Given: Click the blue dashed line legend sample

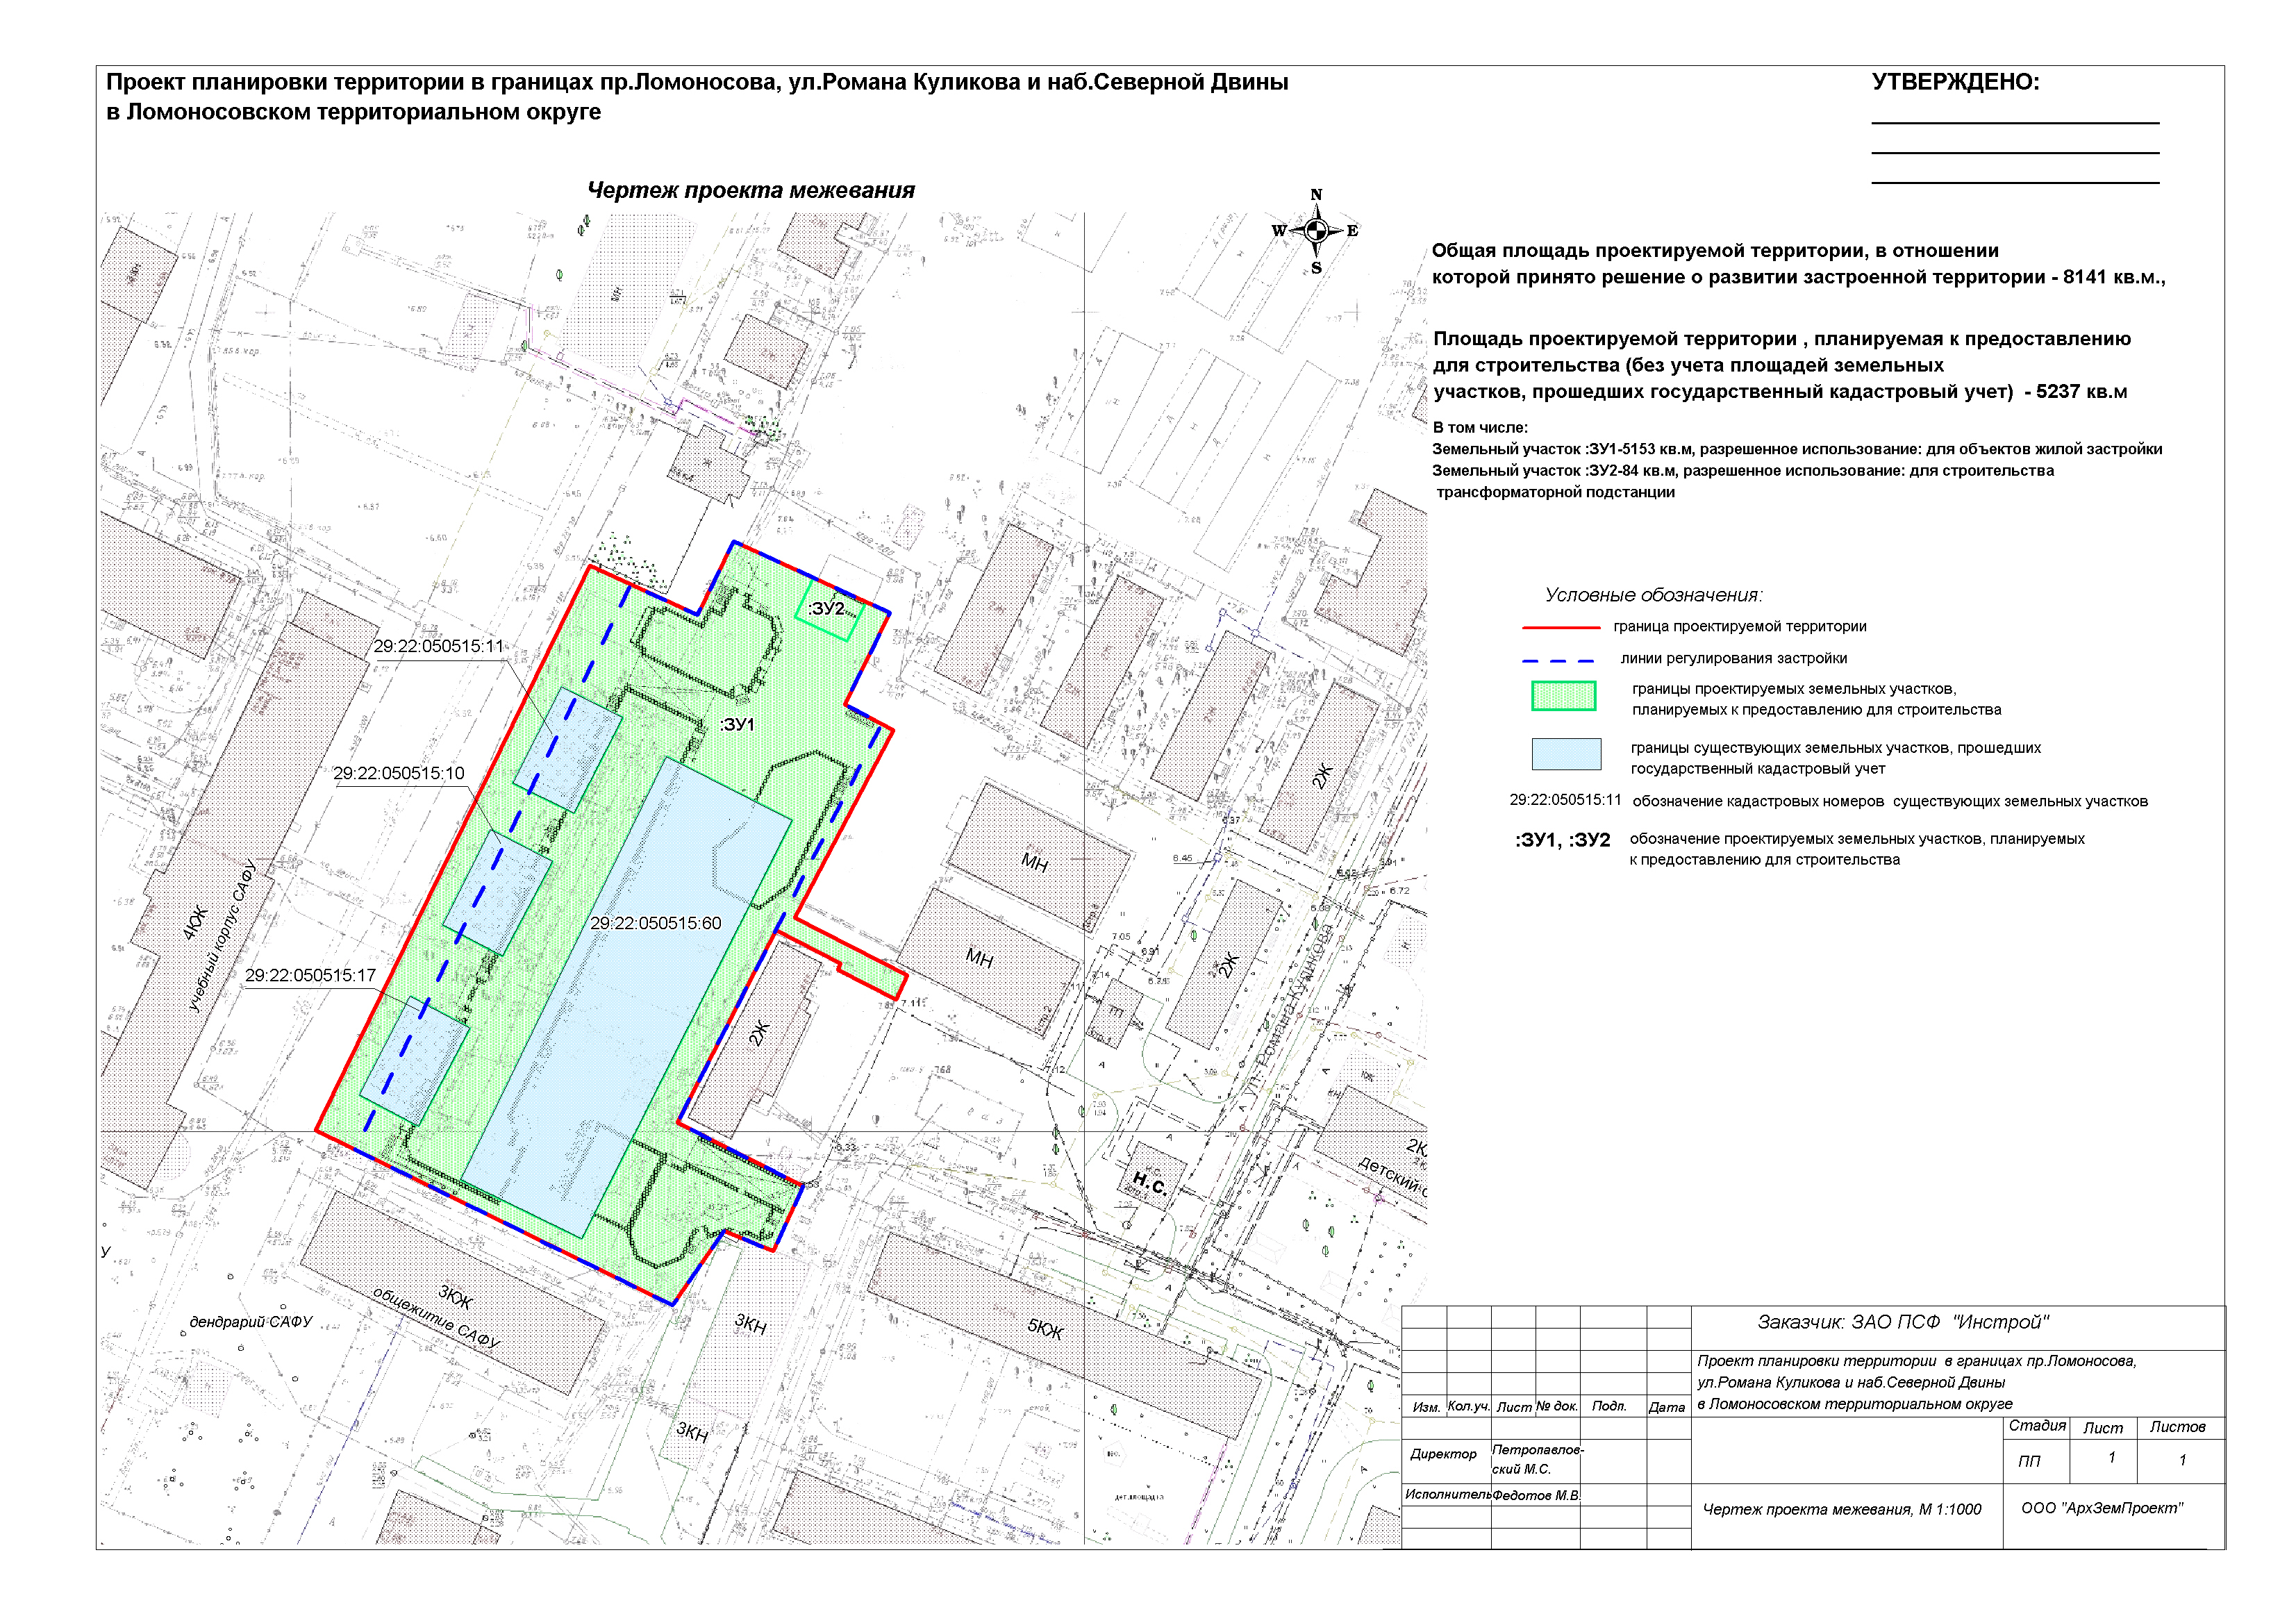Looking at the screenshot, I should tap(1558, 660).
